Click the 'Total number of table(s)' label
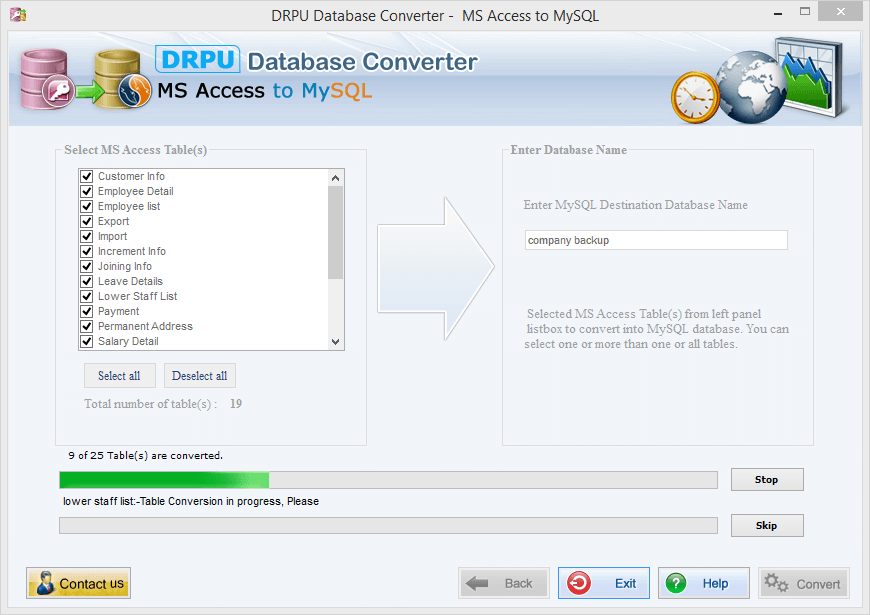870x615 pixels. (x=150, y=404)
